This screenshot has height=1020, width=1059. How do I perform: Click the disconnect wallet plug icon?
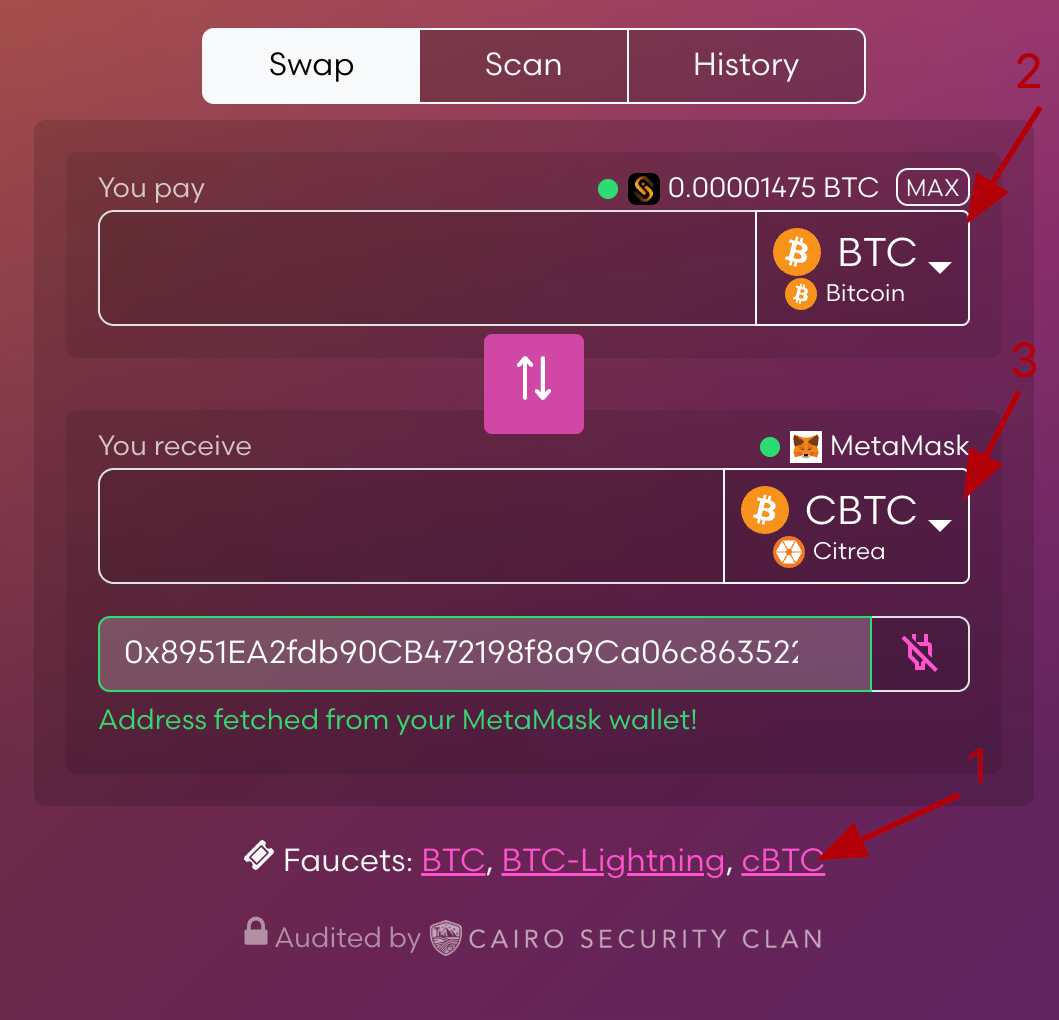920,654
